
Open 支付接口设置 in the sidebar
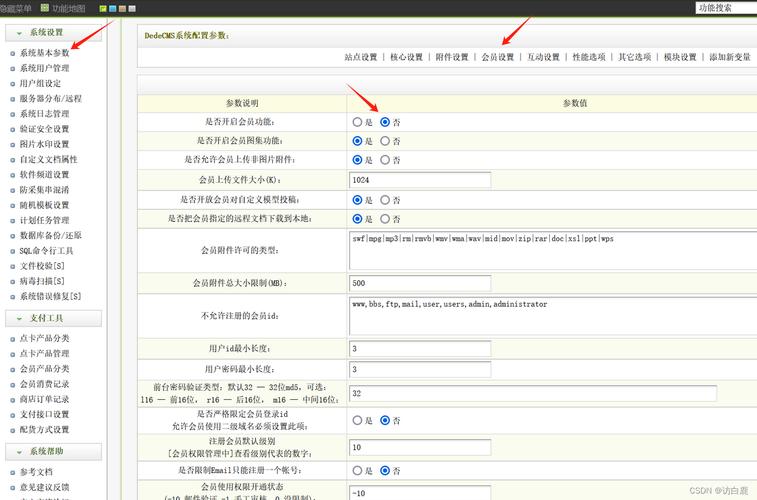point(44,415)
